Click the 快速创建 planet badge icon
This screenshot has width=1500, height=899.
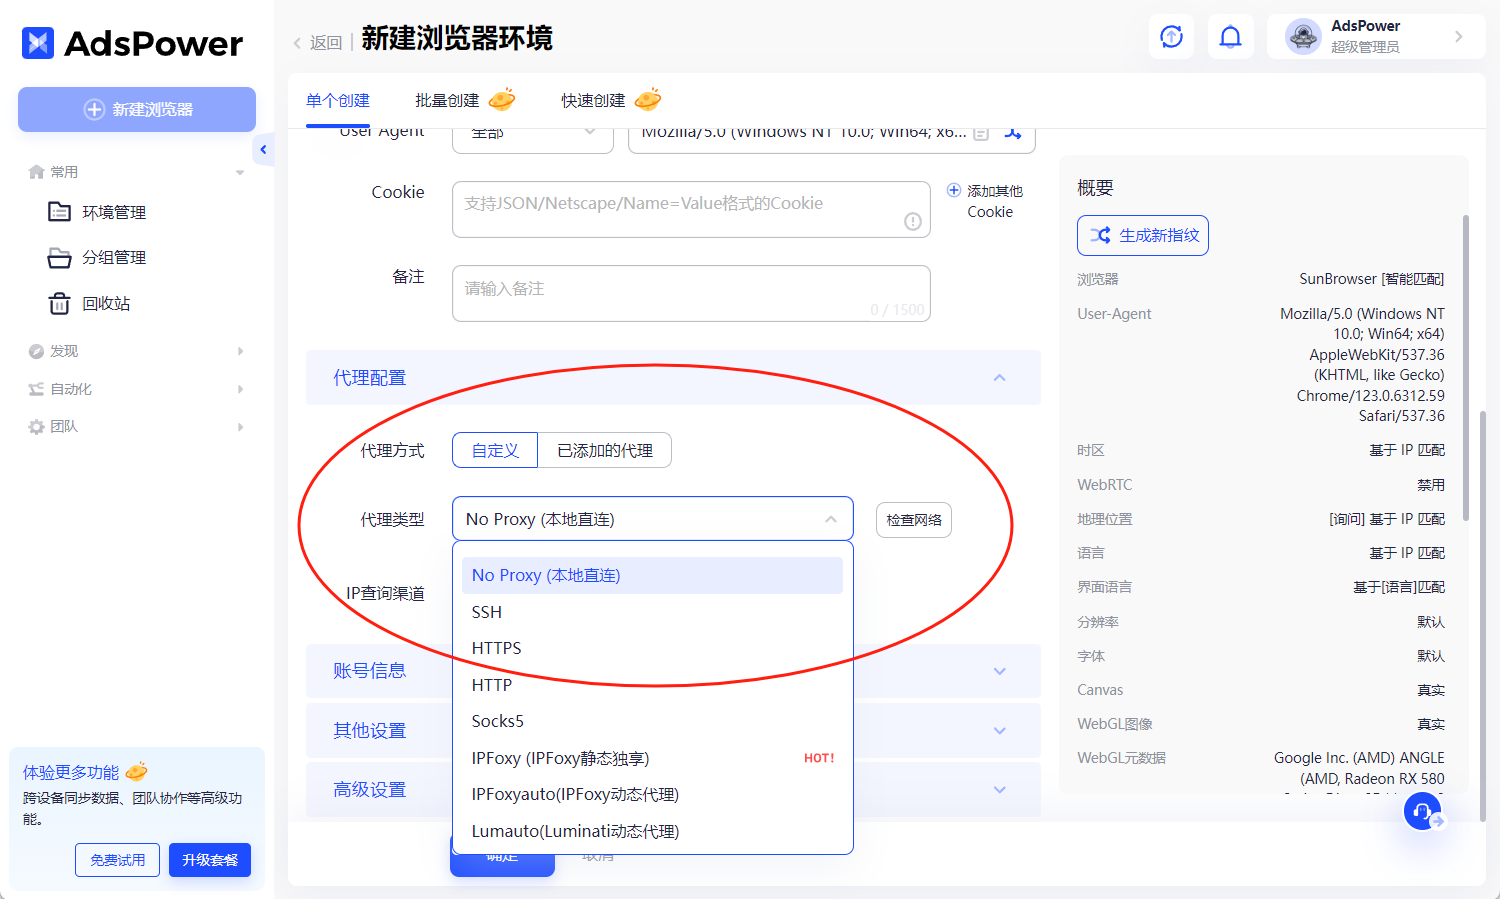[x=648, y=99]
